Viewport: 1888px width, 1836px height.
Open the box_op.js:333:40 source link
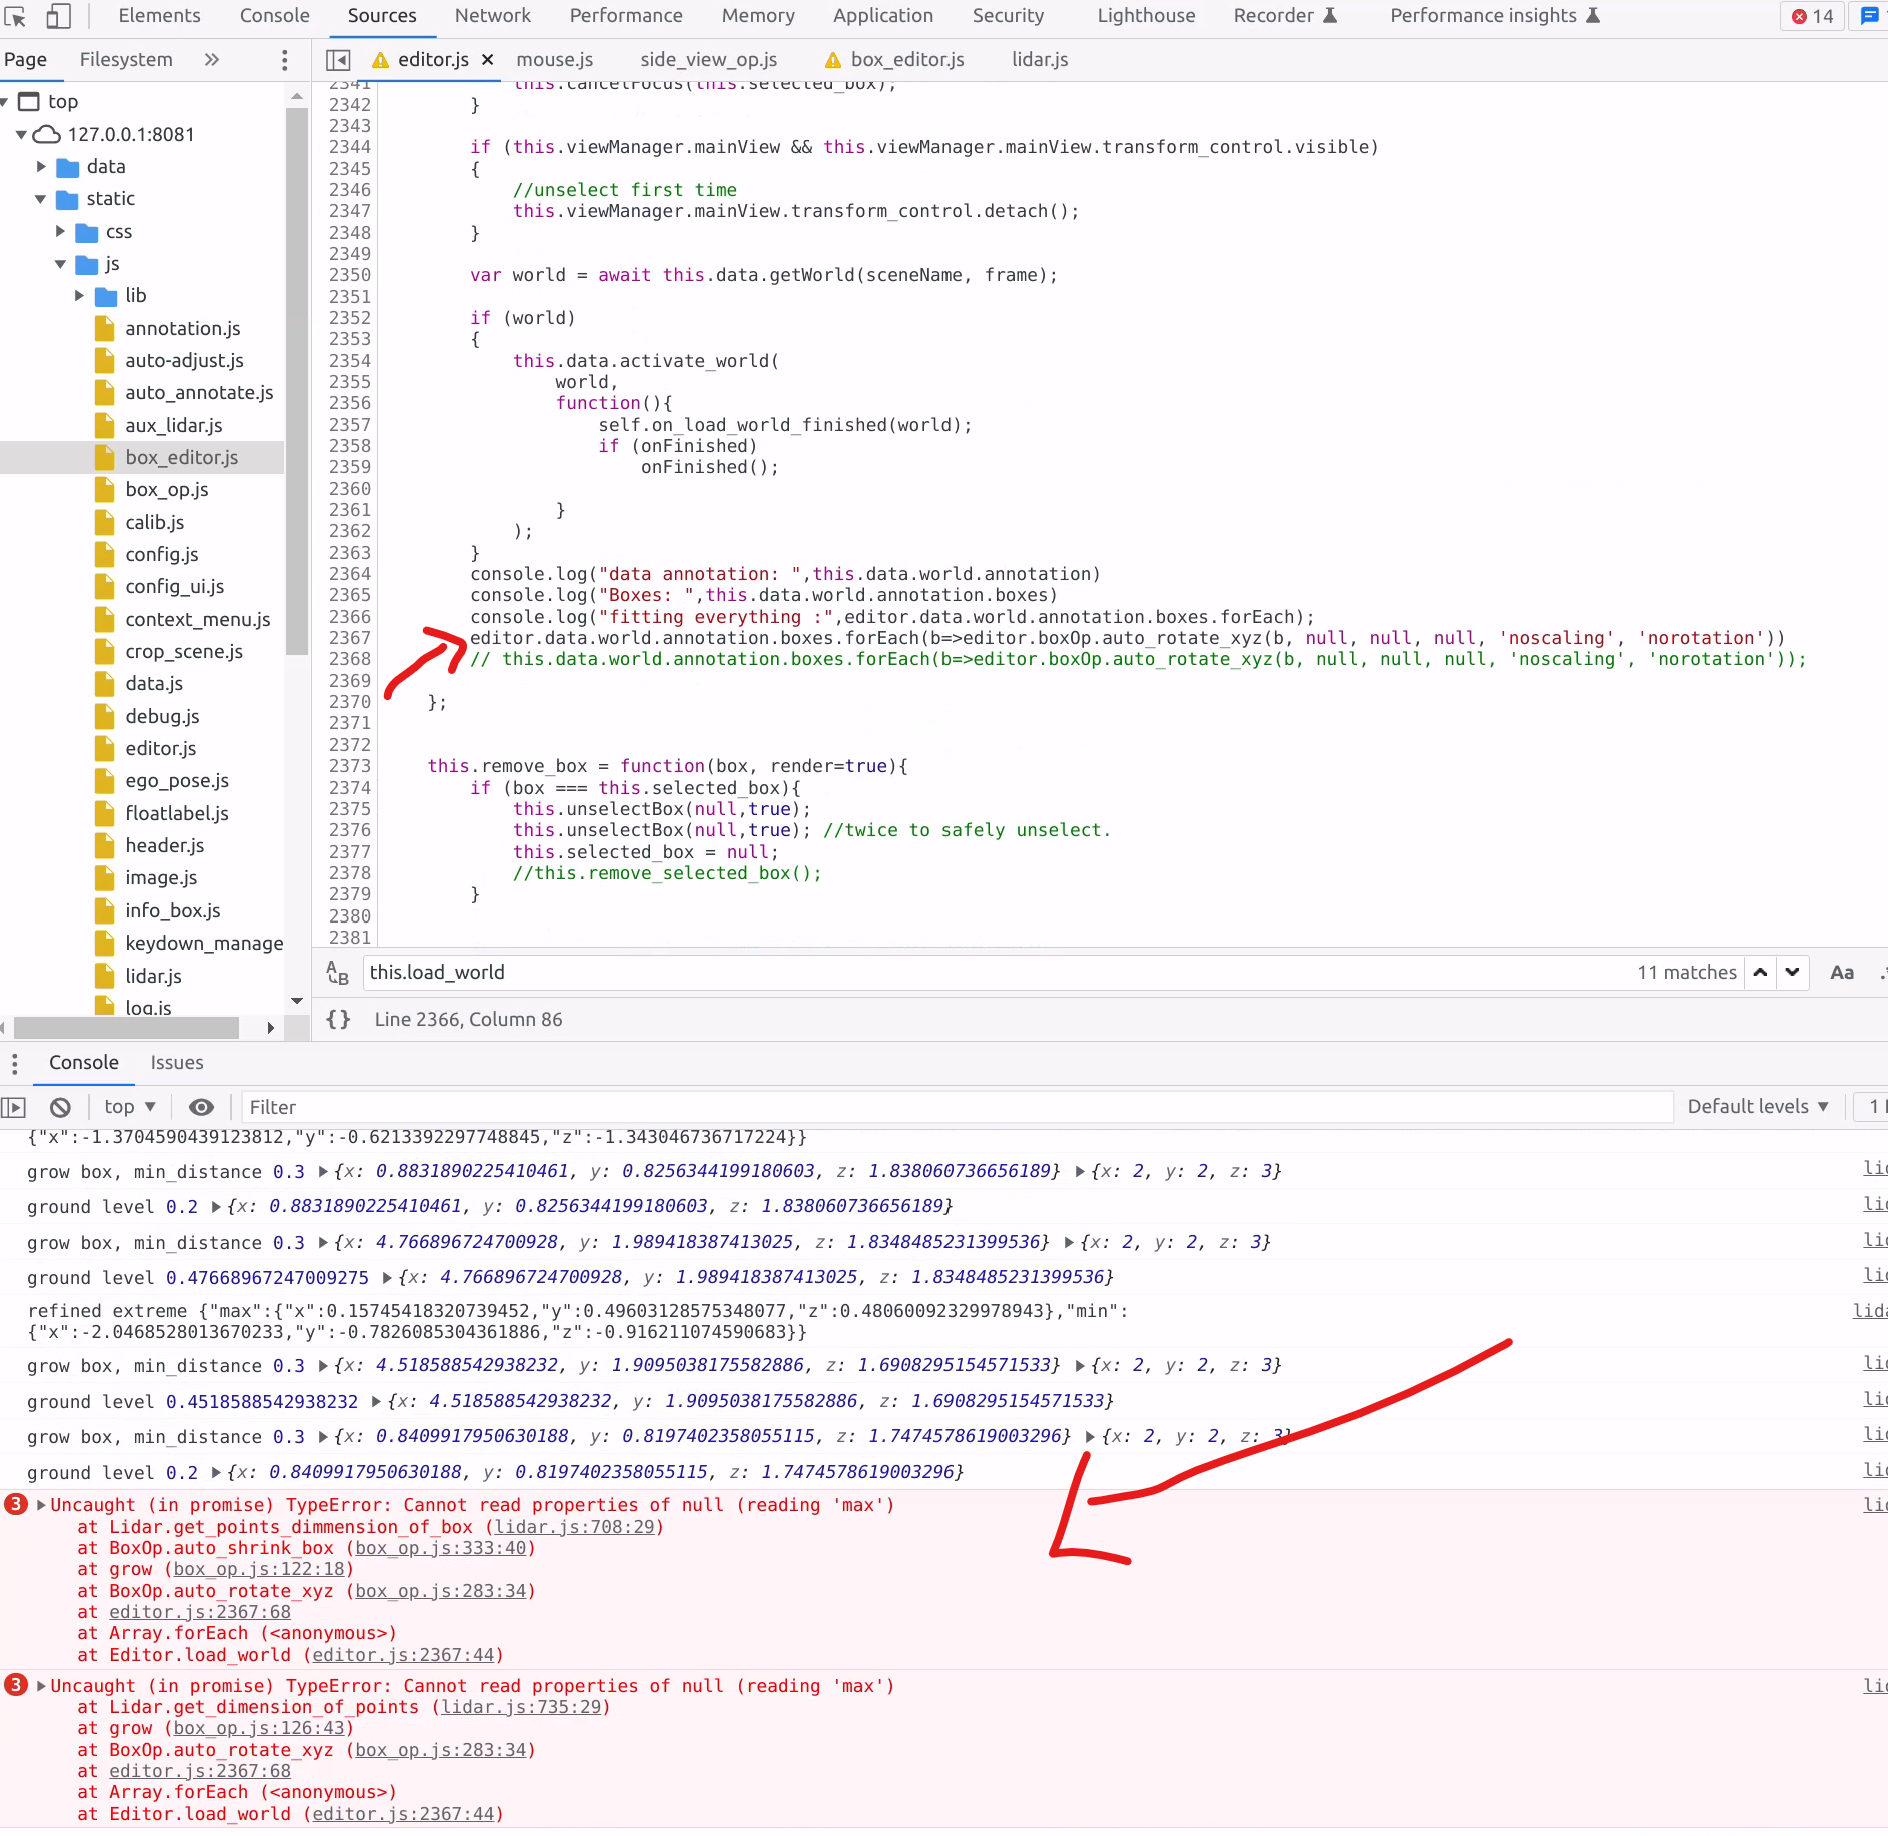point(442,1548)
